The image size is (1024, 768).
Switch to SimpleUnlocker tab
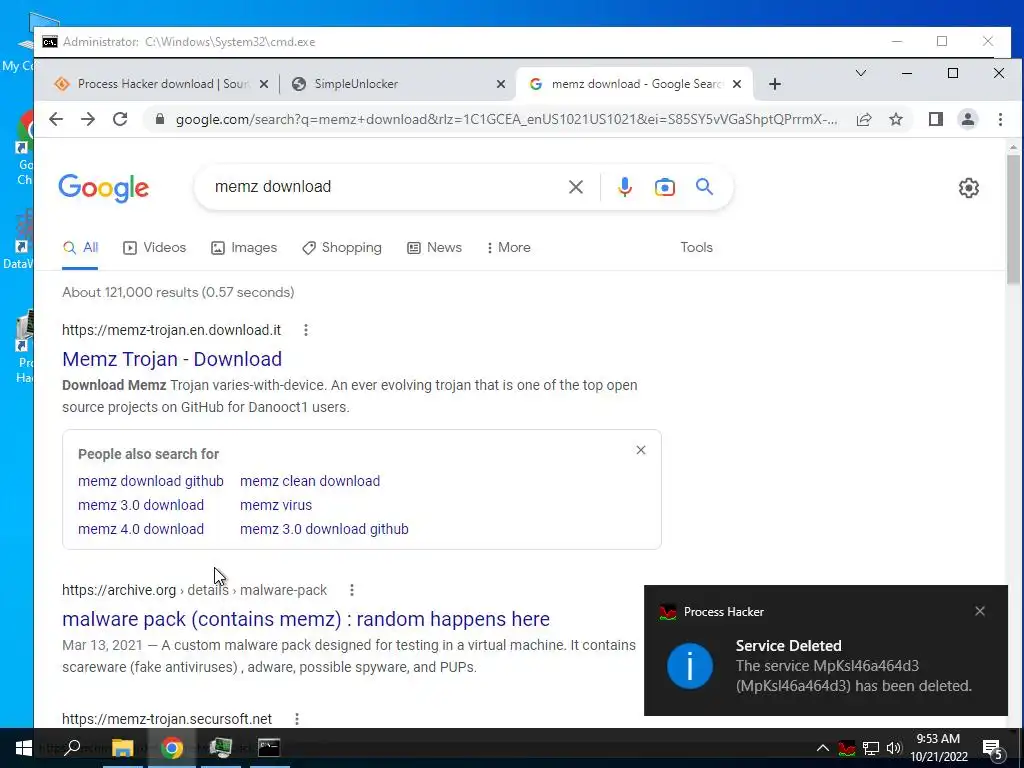click(x=398, y=84)
